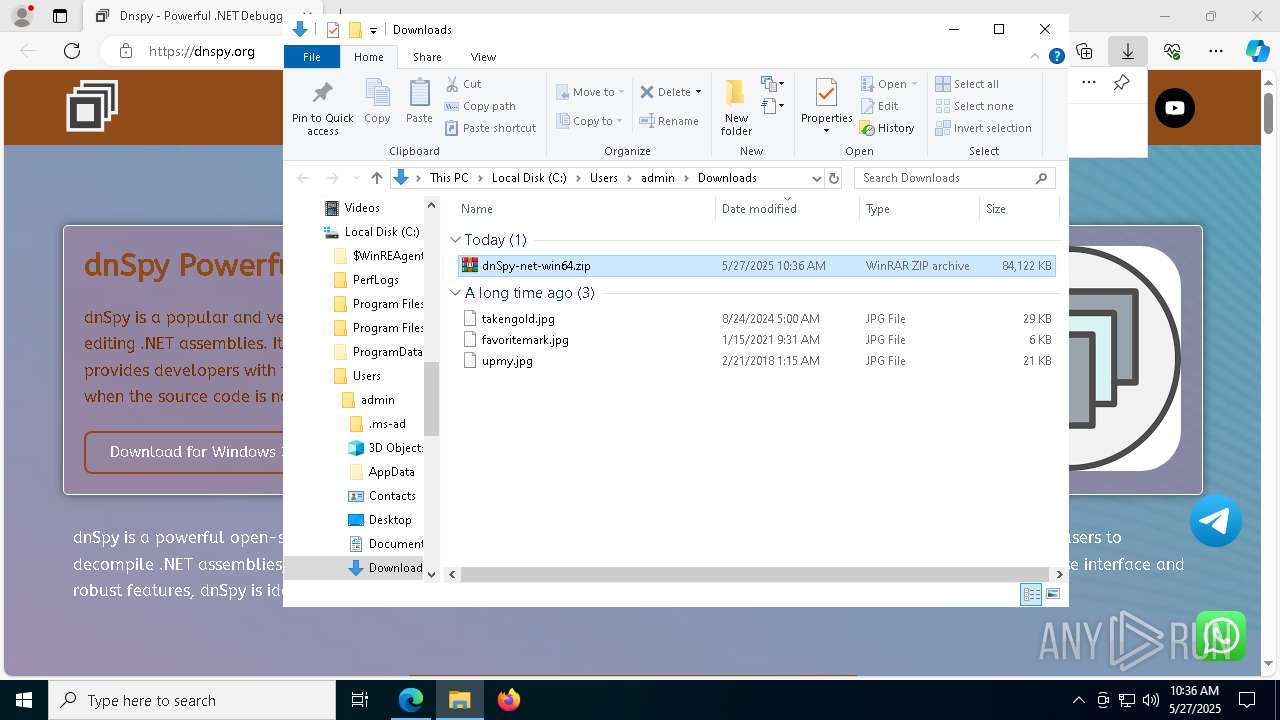Open Microsoft Edge taskbar icon
Image resolution: width=1280 pixels, height=720 pixels.
pos(411,700)
